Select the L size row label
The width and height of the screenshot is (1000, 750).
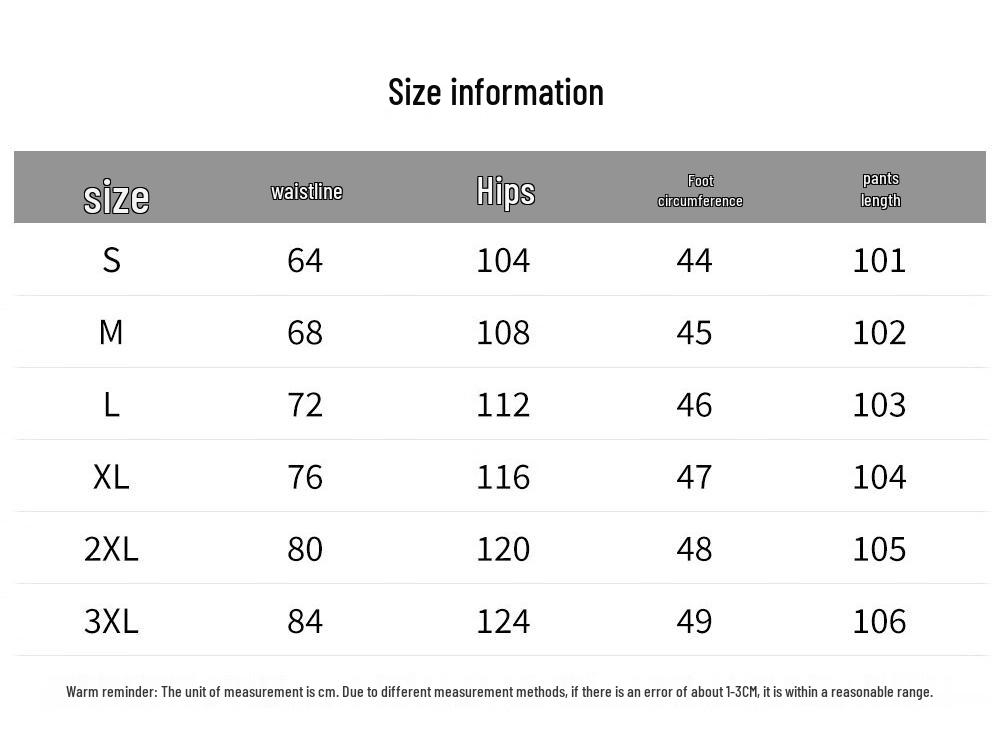[x=111, y=404]
